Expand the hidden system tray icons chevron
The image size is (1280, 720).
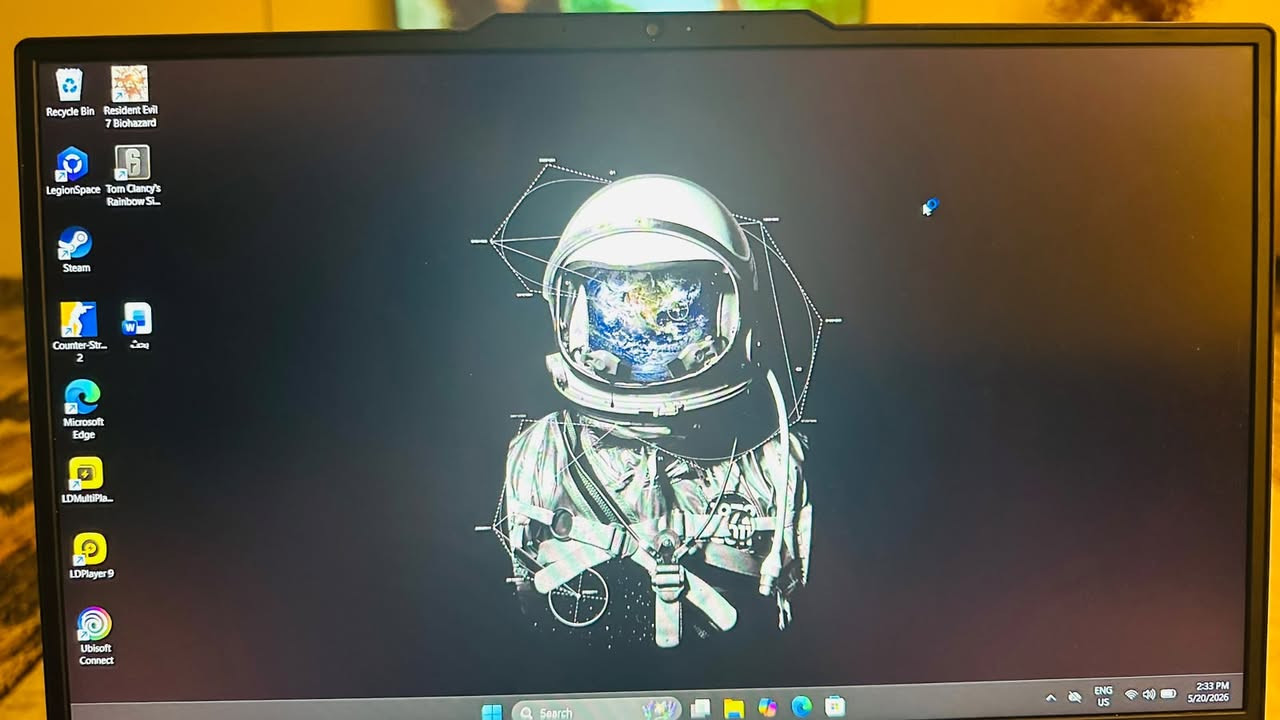pyautogui.click(x=1051, y=697)
